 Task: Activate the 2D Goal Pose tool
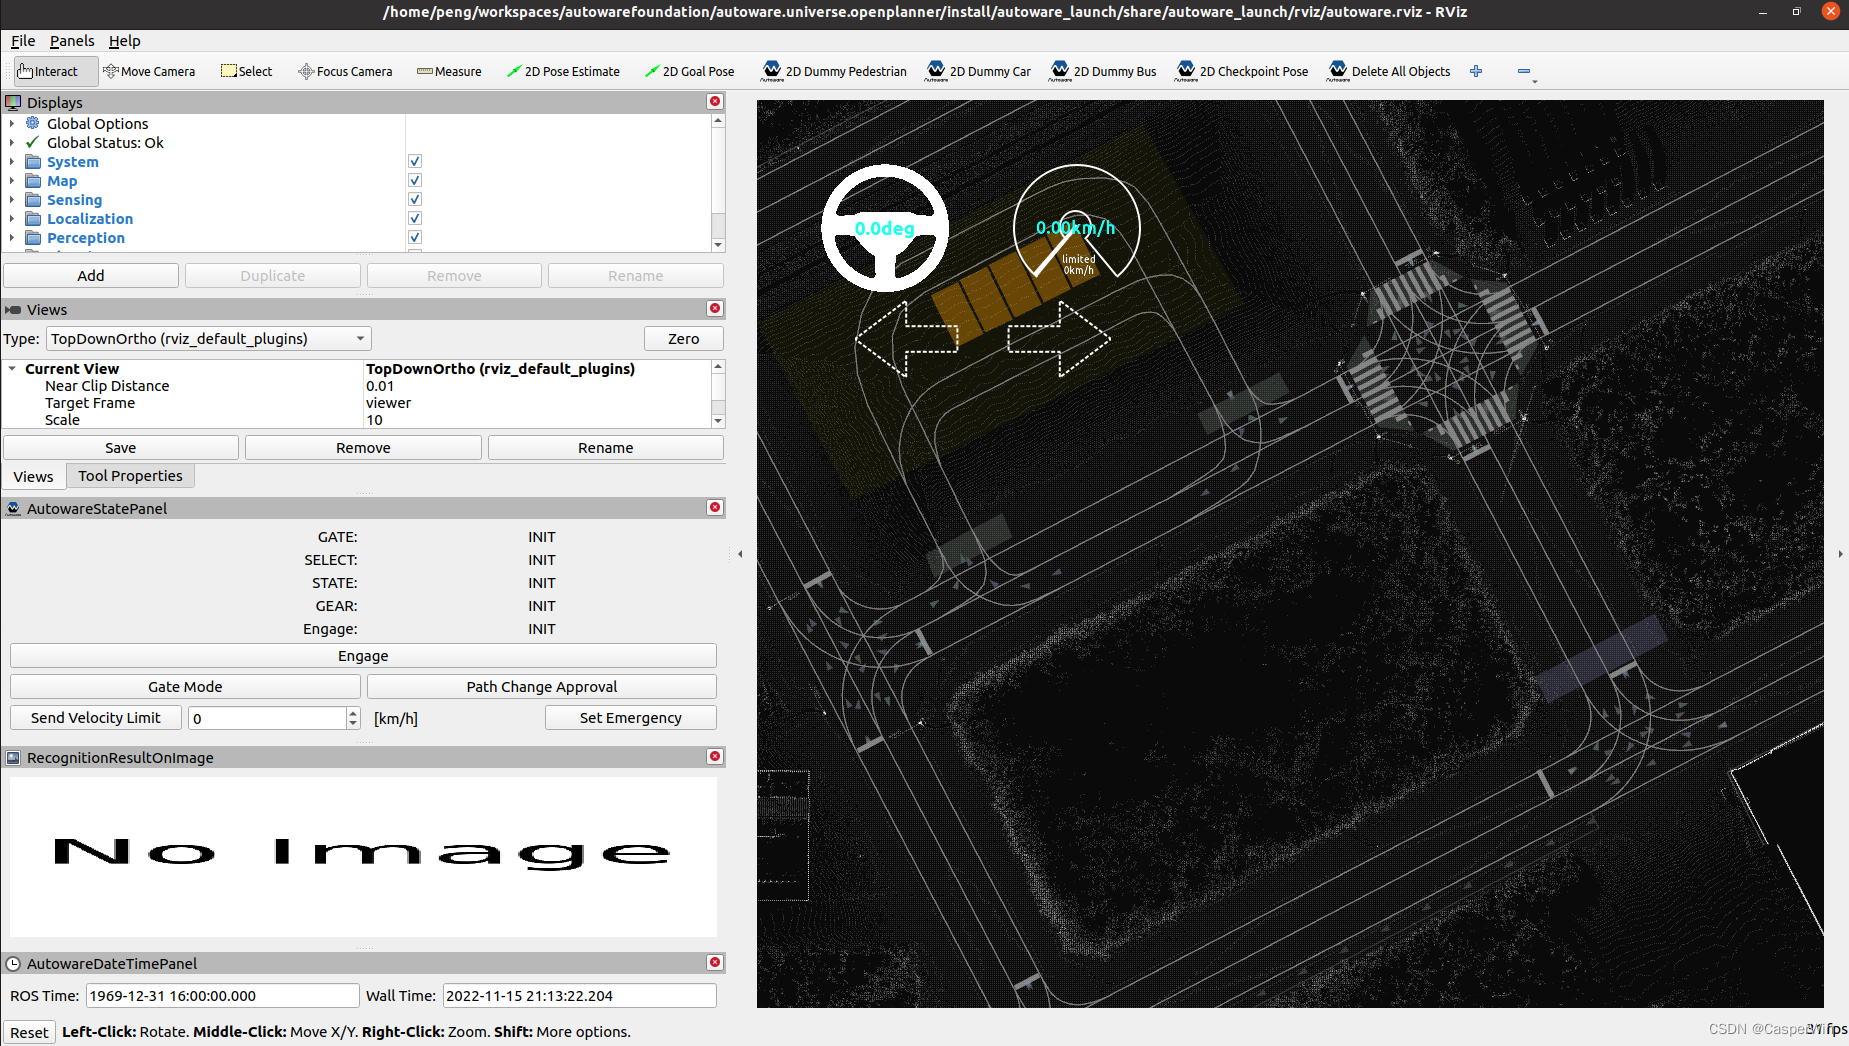pos(689,71)
